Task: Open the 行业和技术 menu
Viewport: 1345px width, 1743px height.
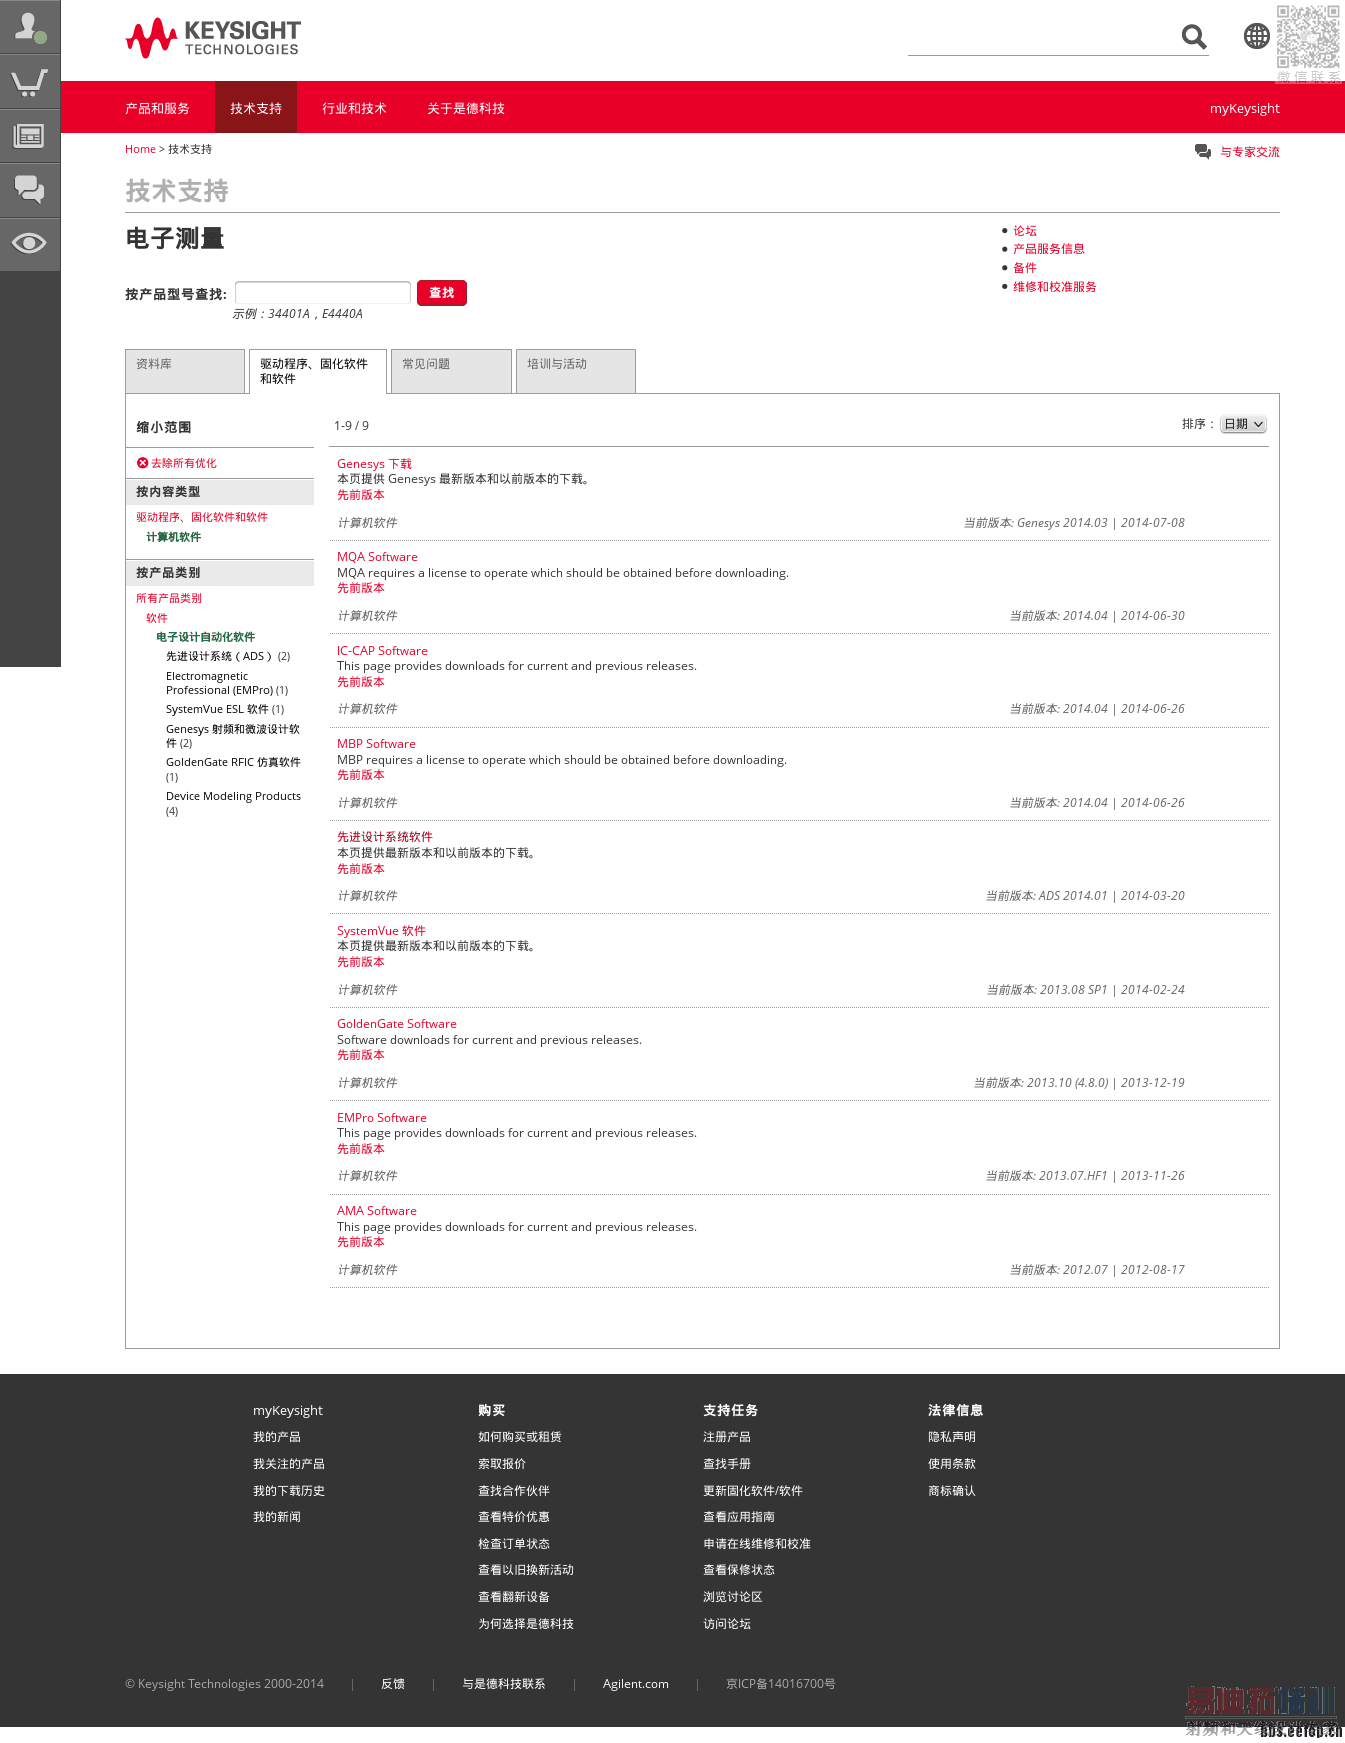Action: pos(354,108)
